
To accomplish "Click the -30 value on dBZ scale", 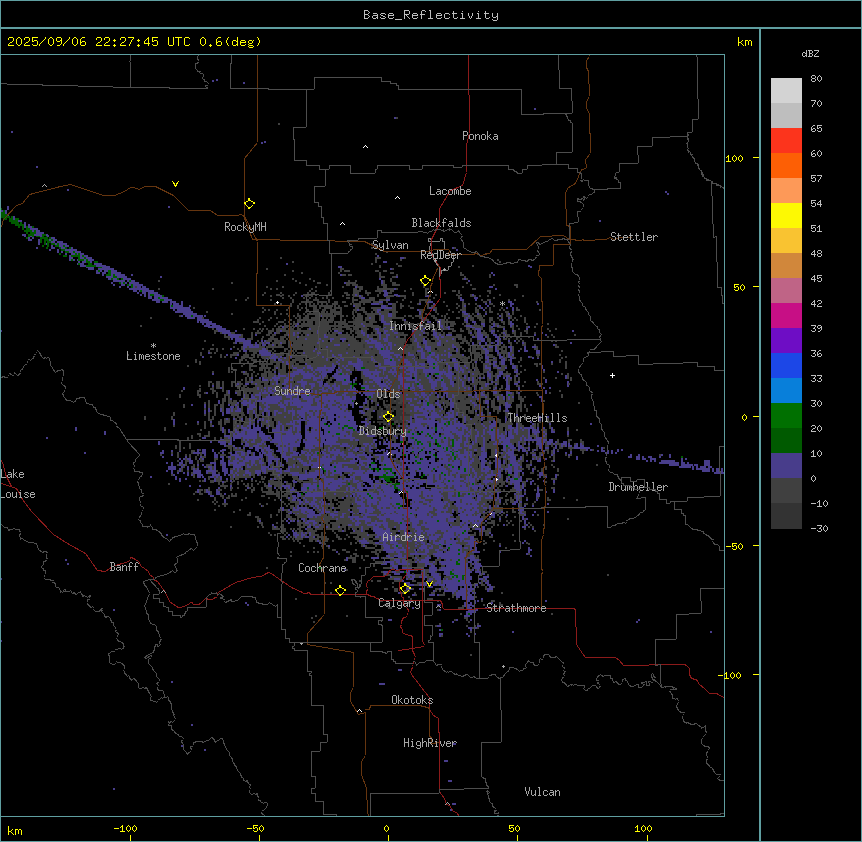I will [x=819, y=529].
